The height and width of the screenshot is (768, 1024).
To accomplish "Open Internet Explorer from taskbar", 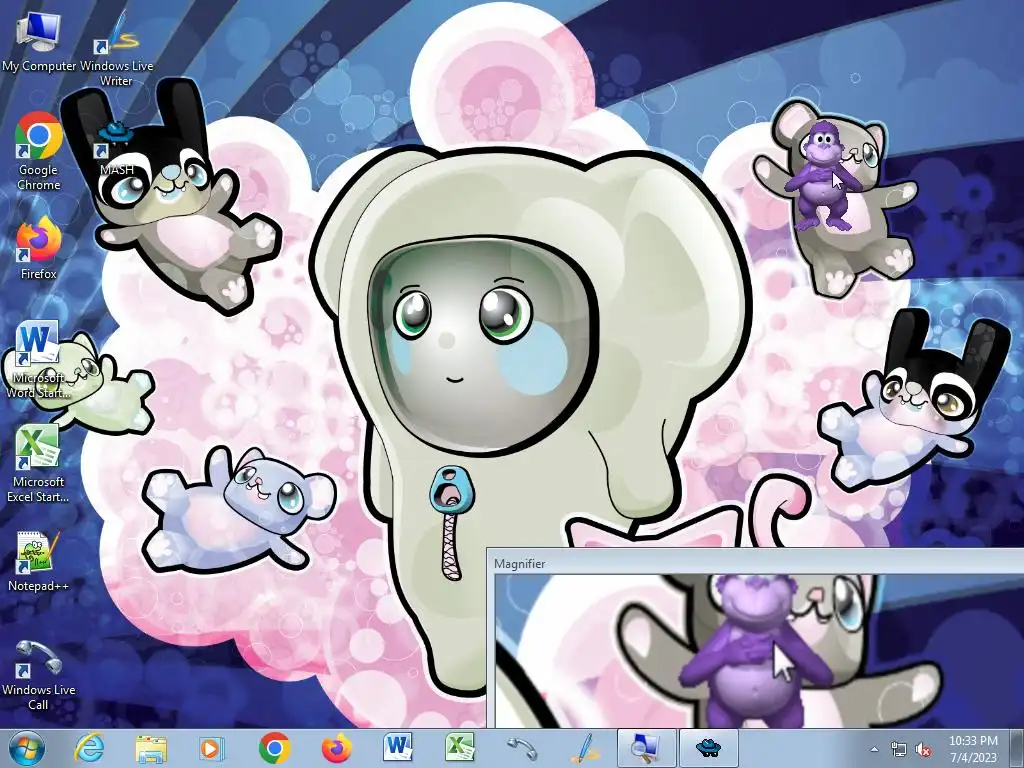I will tap(89, 748).
